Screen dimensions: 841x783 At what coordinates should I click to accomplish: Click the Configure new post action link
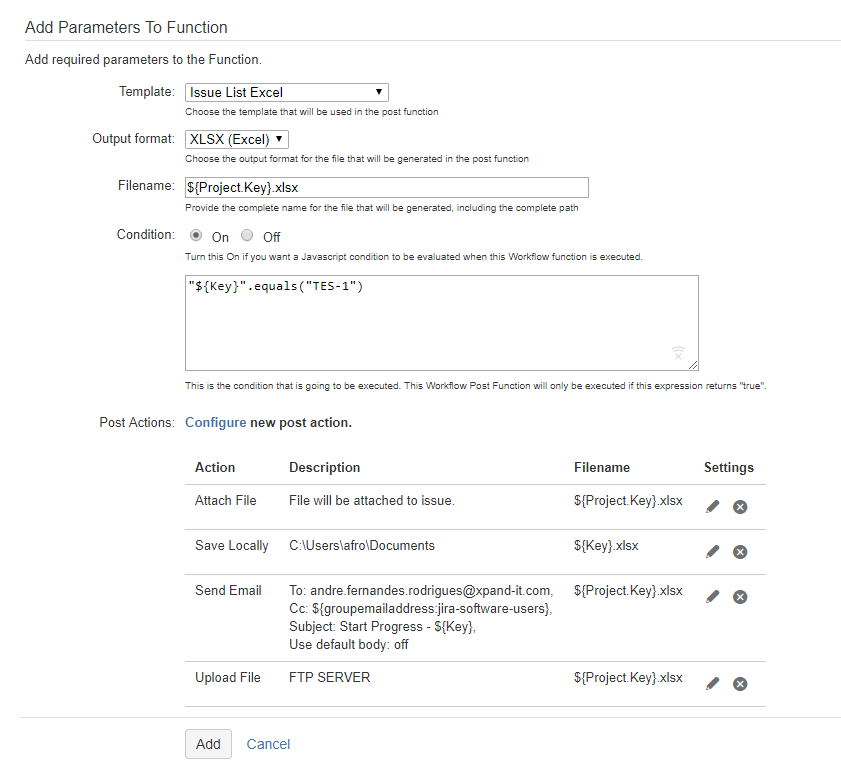(215, 422)
